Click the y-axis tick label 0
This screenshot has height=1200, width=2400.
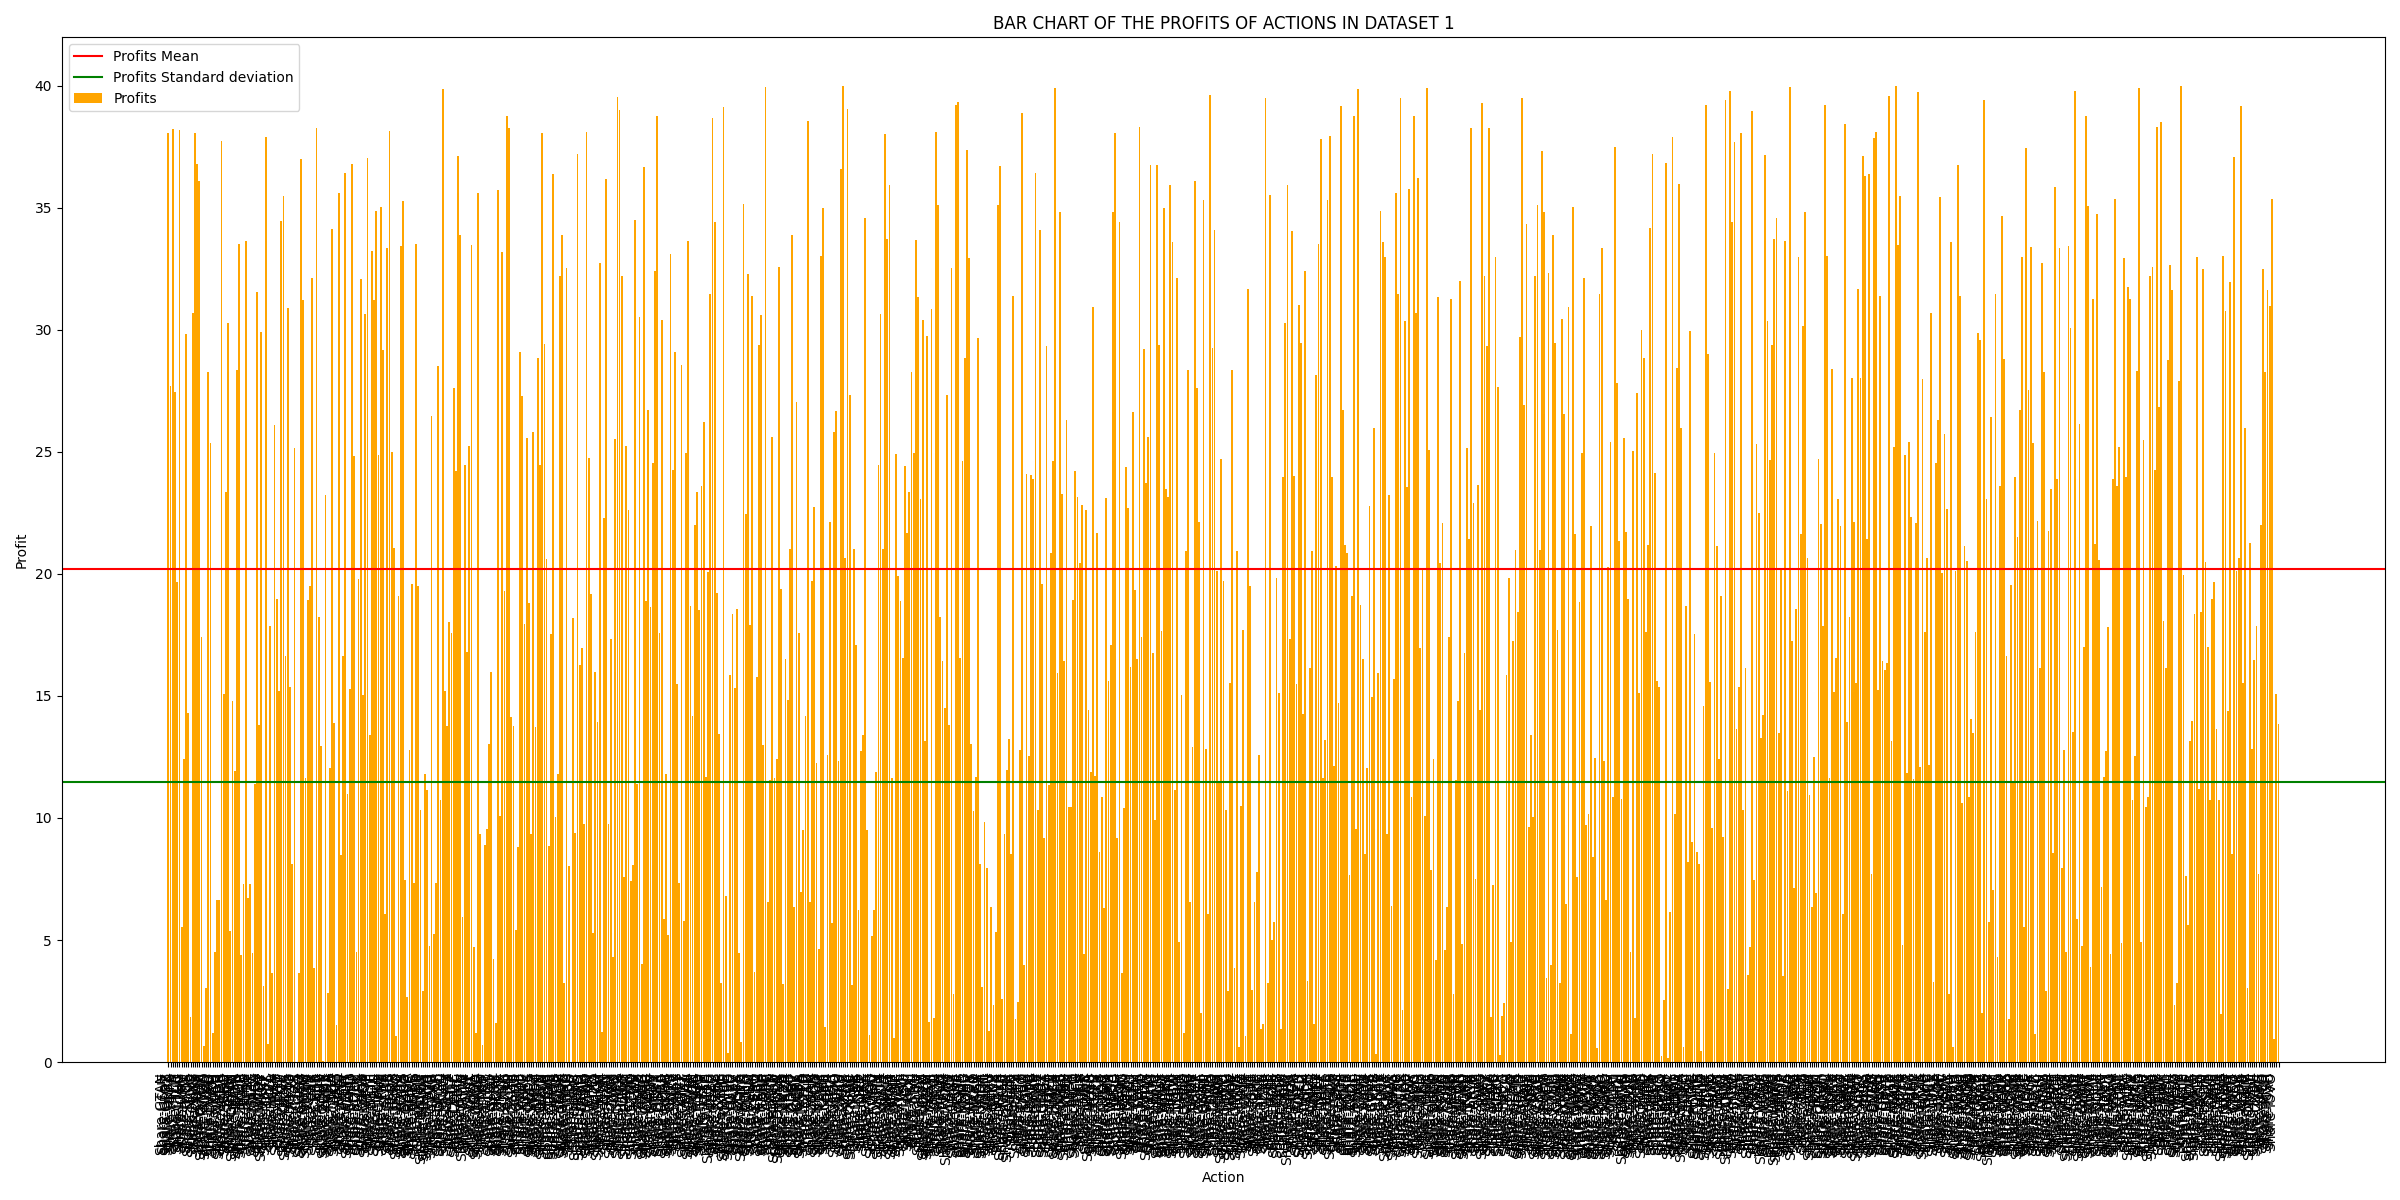[47, 1062]
